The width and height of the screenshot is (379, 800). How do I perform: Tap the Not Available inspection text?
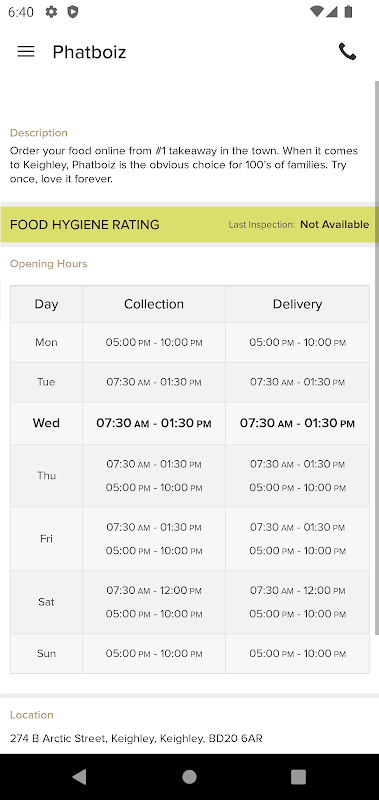334,224
